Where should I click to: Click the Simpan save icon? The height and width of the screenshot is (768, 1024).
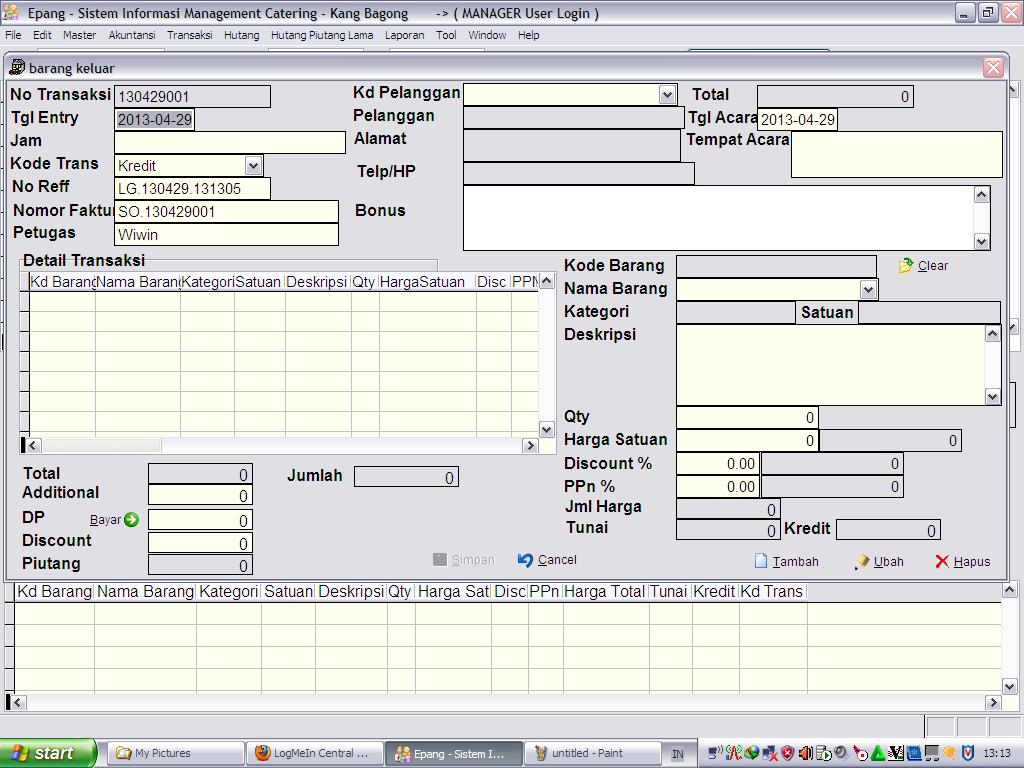tap(440, 560)
